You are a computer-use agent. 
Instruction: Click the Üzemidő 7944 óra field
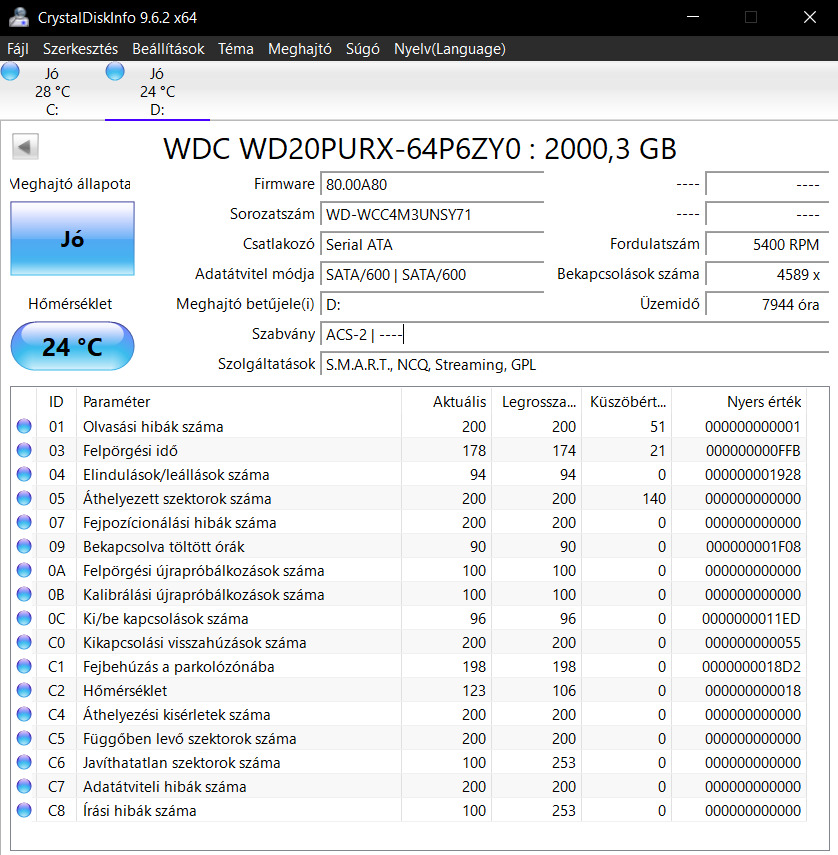coord(767,304)
